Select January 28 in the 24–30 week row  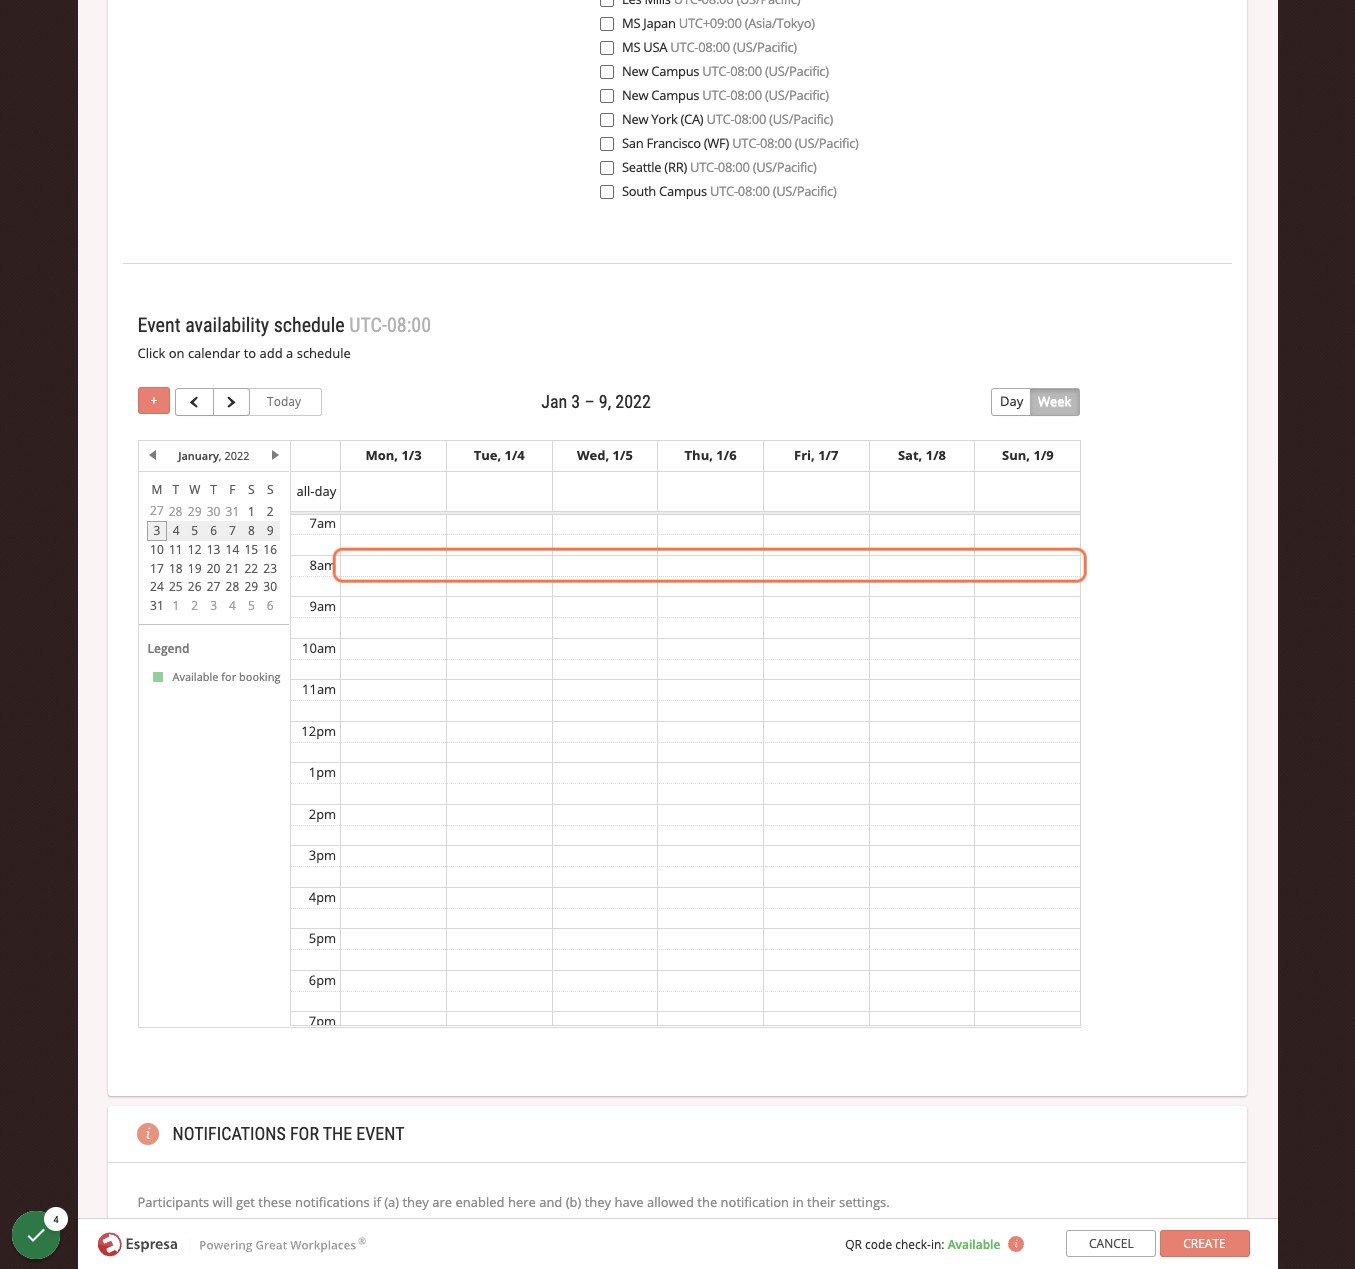pyautogui.click(x=232, y=587)
